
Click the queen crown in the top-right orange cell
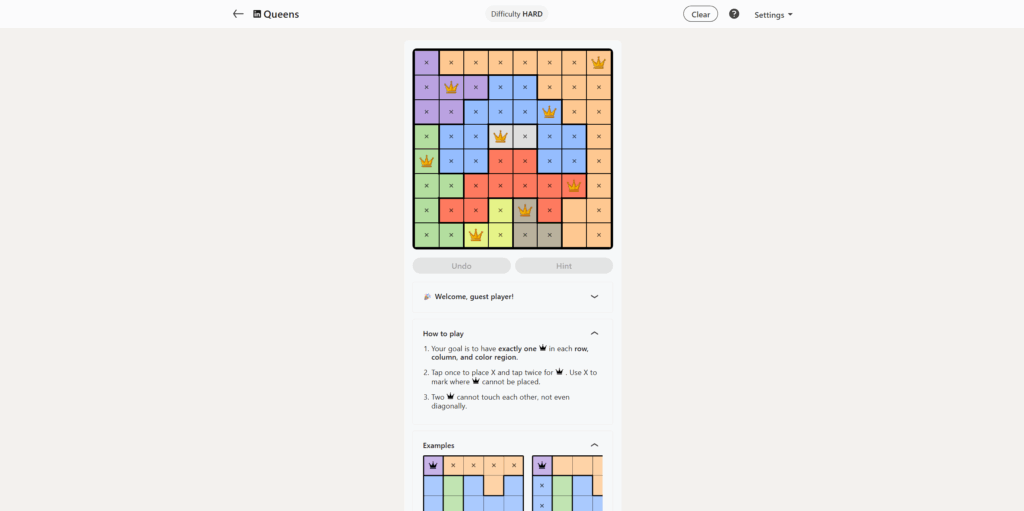coord(598,63)
